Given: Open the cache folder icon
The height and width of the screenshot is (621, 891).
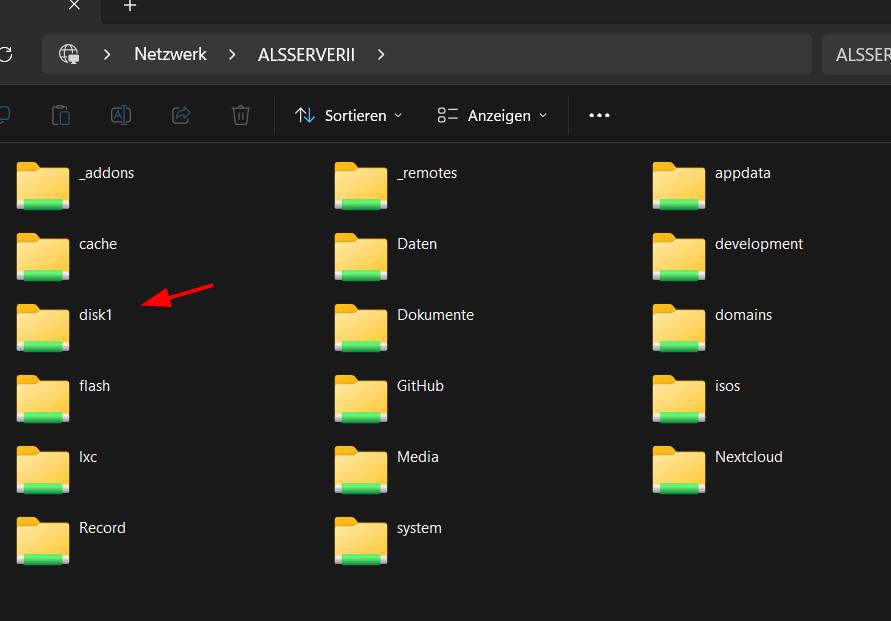Looking at the screenshot, I should (43, 257).
